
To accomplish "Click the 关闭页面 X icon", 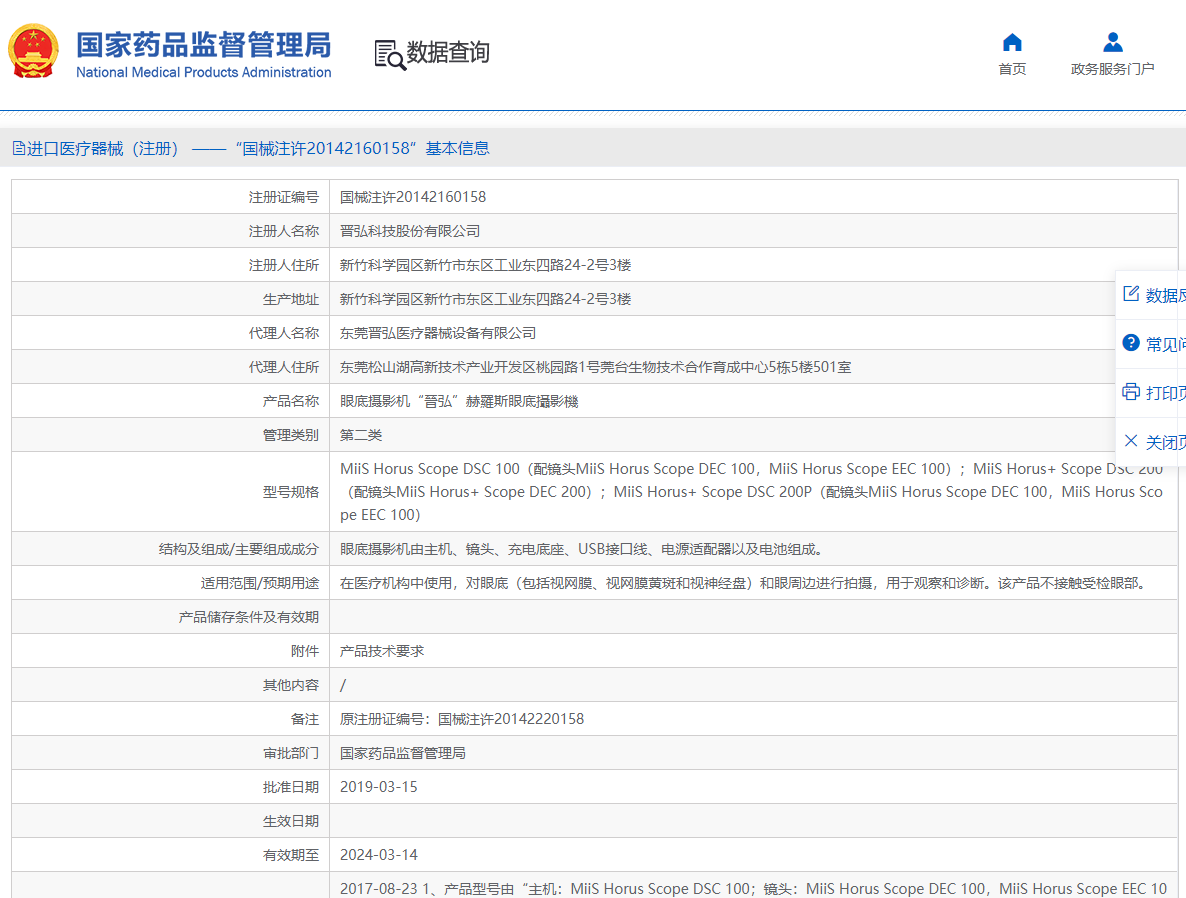I will click(x=1131, y=440).
